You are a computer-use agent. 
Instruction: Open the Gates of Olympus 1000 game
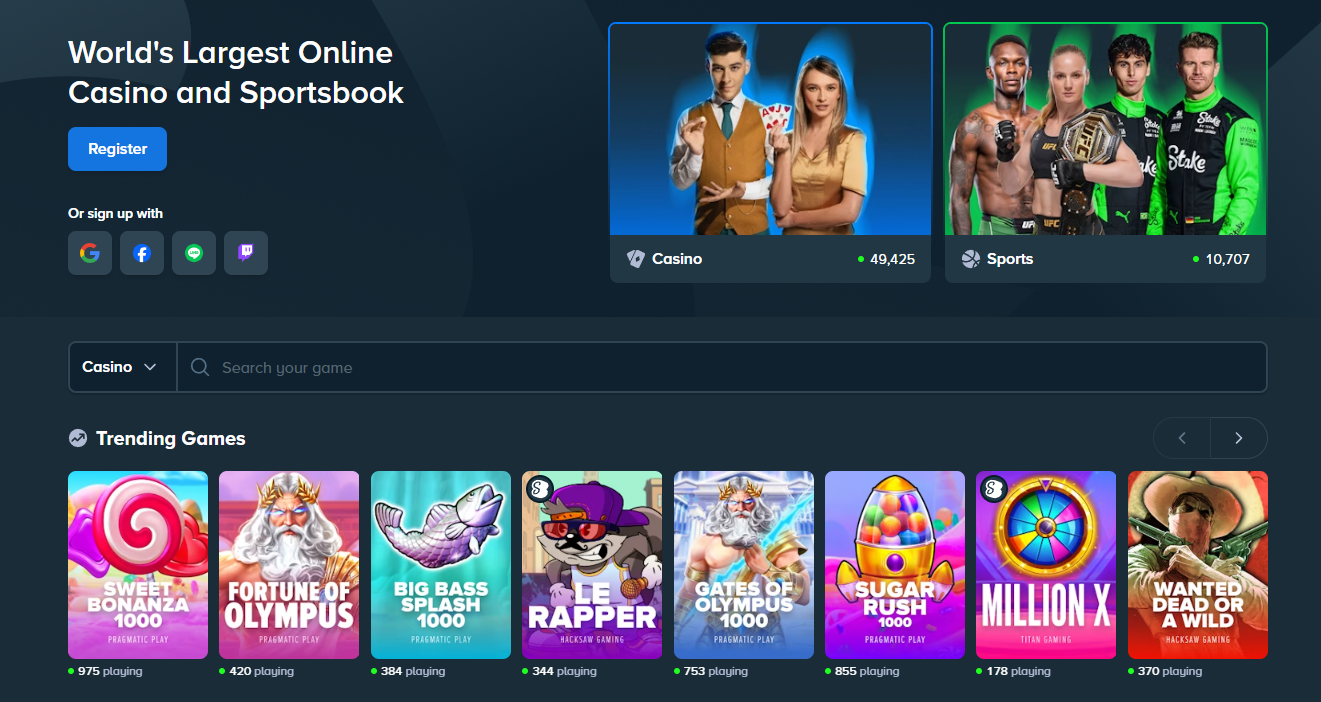(x=744, y=565)
